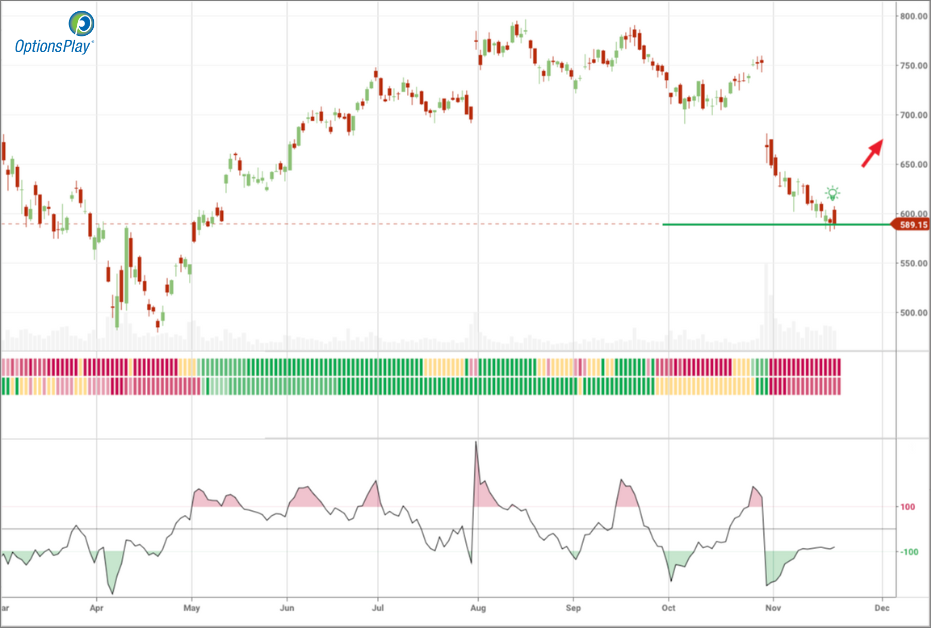
Task: Click the green lightbulb signal icon
Action: click(832, 194)
